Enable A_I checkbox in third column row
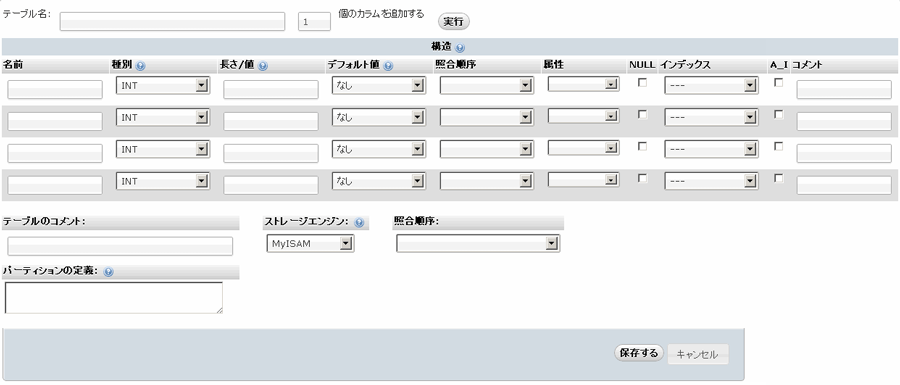 (778, 146)
